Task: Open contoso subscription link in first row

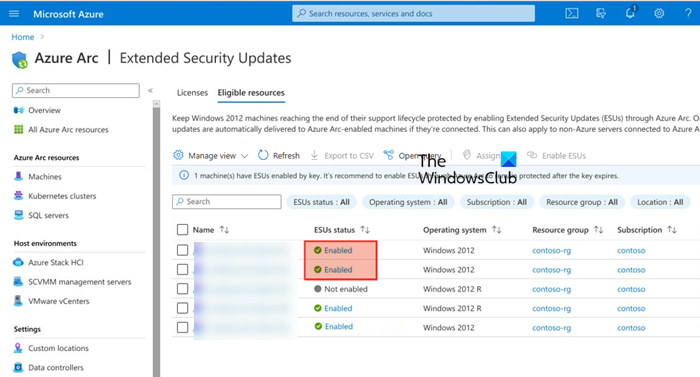Action: click(631, 250)
